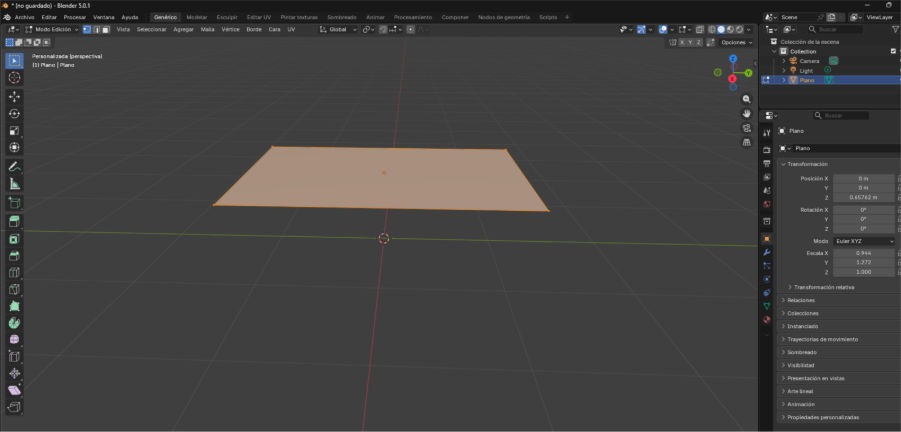Toggle X-ray display in viewport header
The width and height of the screenshot is (901, 432).
click(x=700, y=30)
